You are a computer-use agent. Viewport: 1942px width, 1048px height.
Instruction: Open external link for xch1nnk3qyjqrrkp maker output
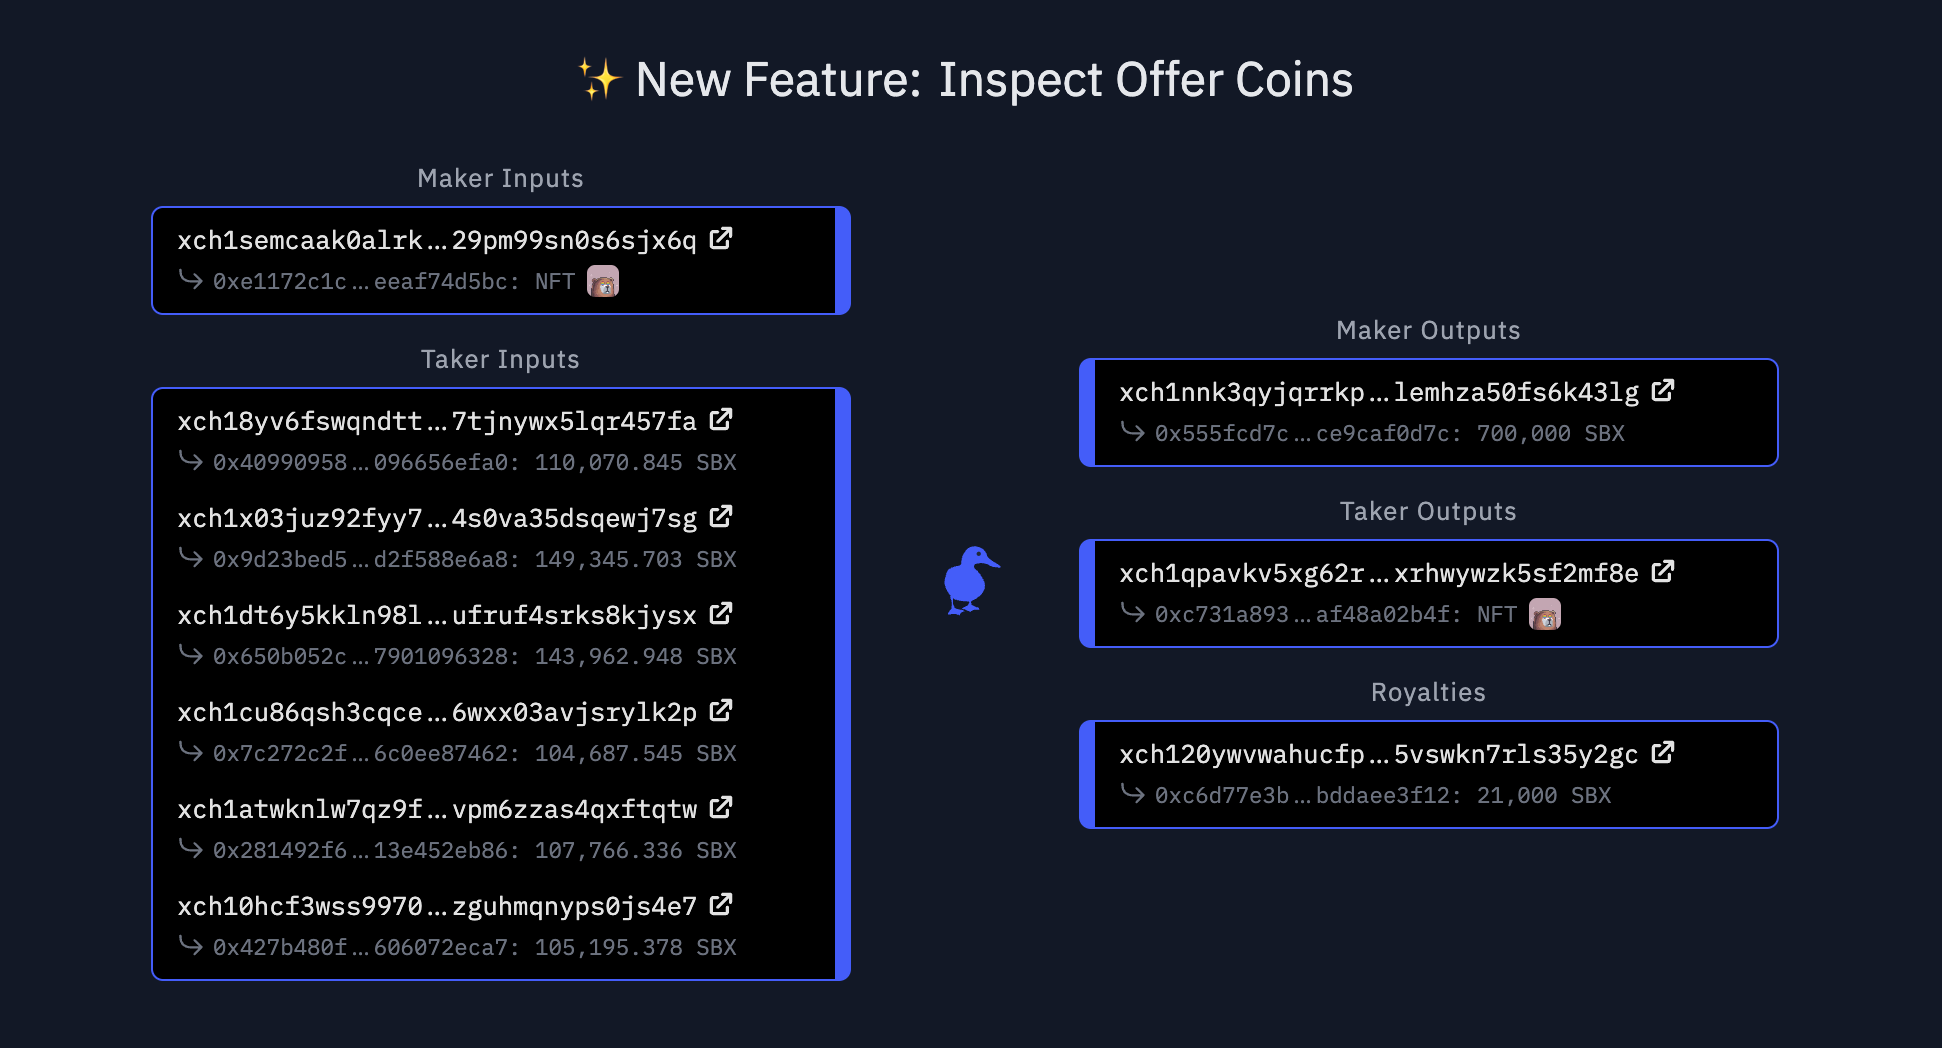1663,391
